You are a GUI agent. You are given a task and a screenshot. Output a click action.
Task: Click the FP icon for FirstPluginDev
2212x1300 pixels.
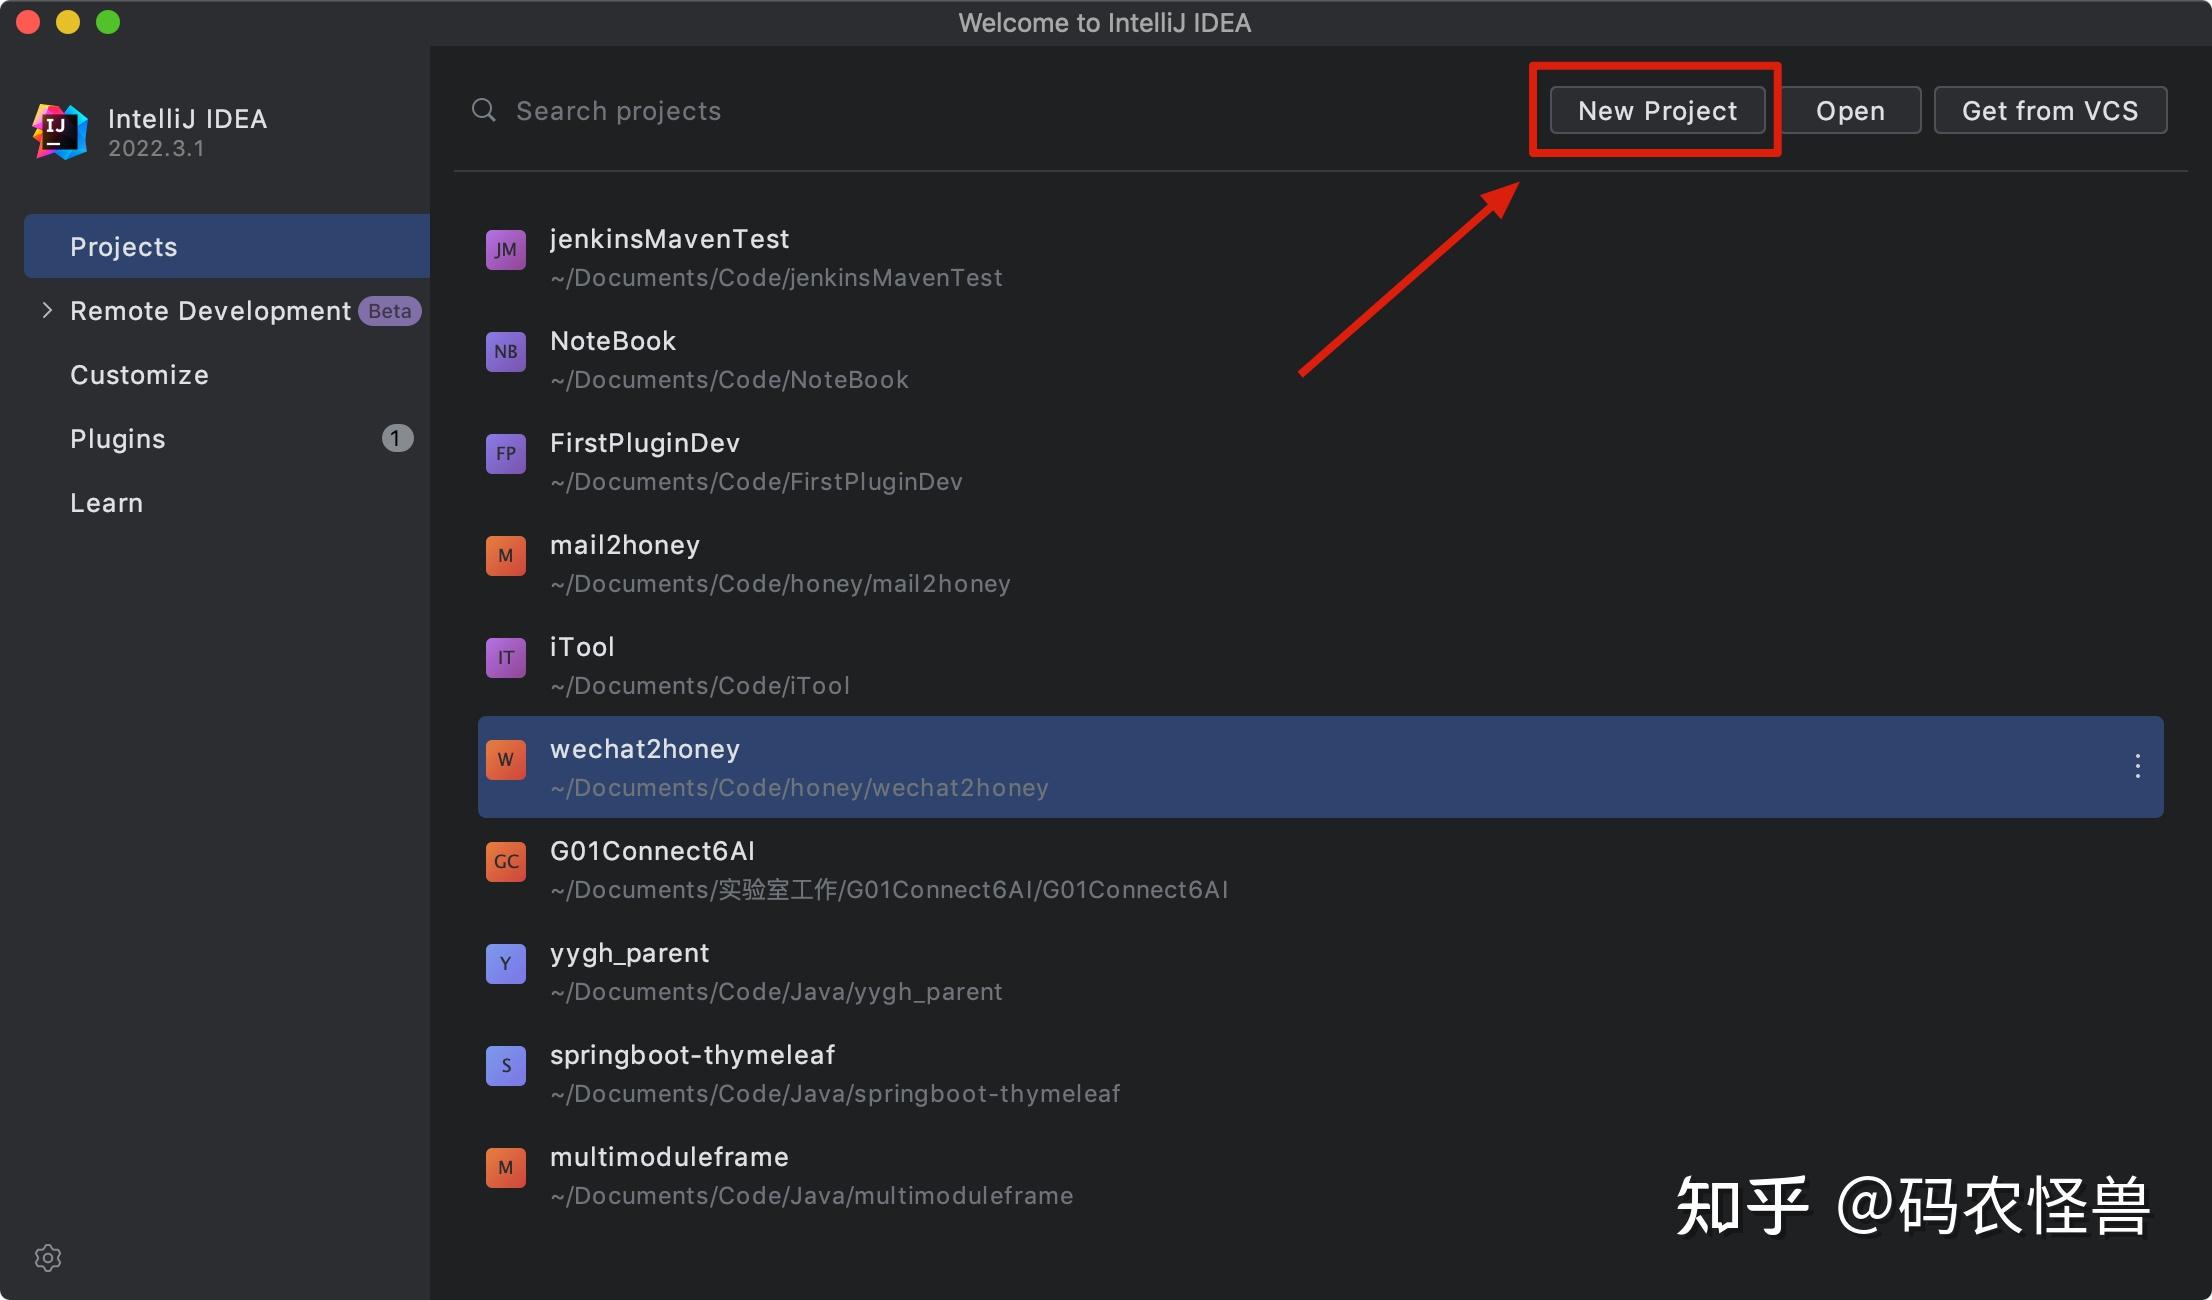click(x=505, y=454)
